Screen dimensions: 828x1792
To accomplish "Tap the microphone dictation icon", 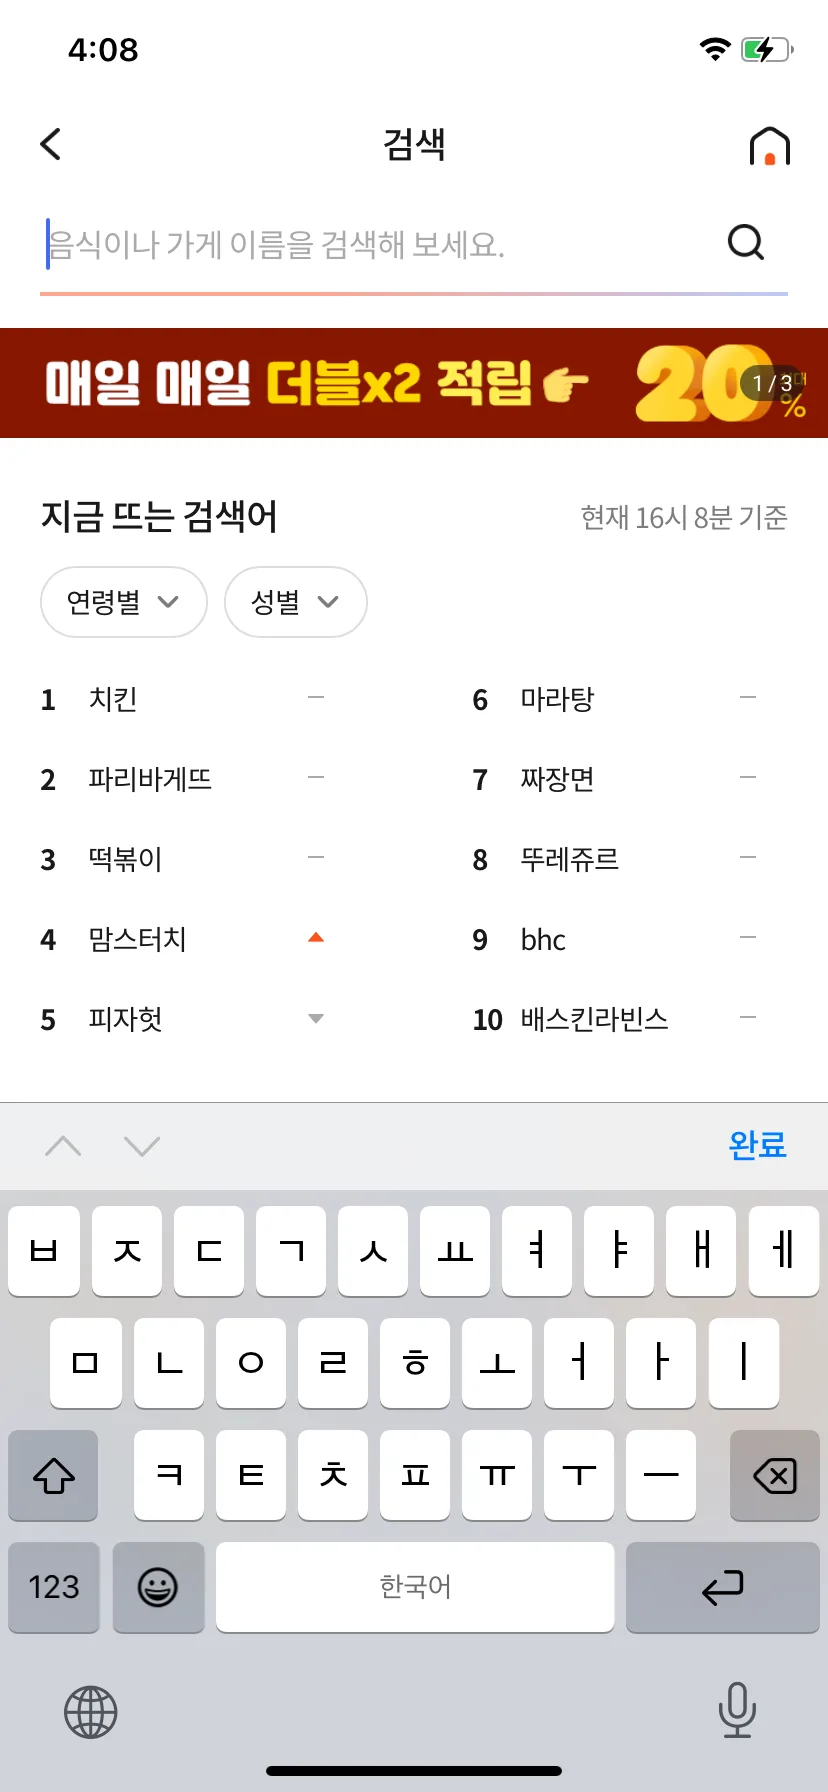I will point(737,1710).
